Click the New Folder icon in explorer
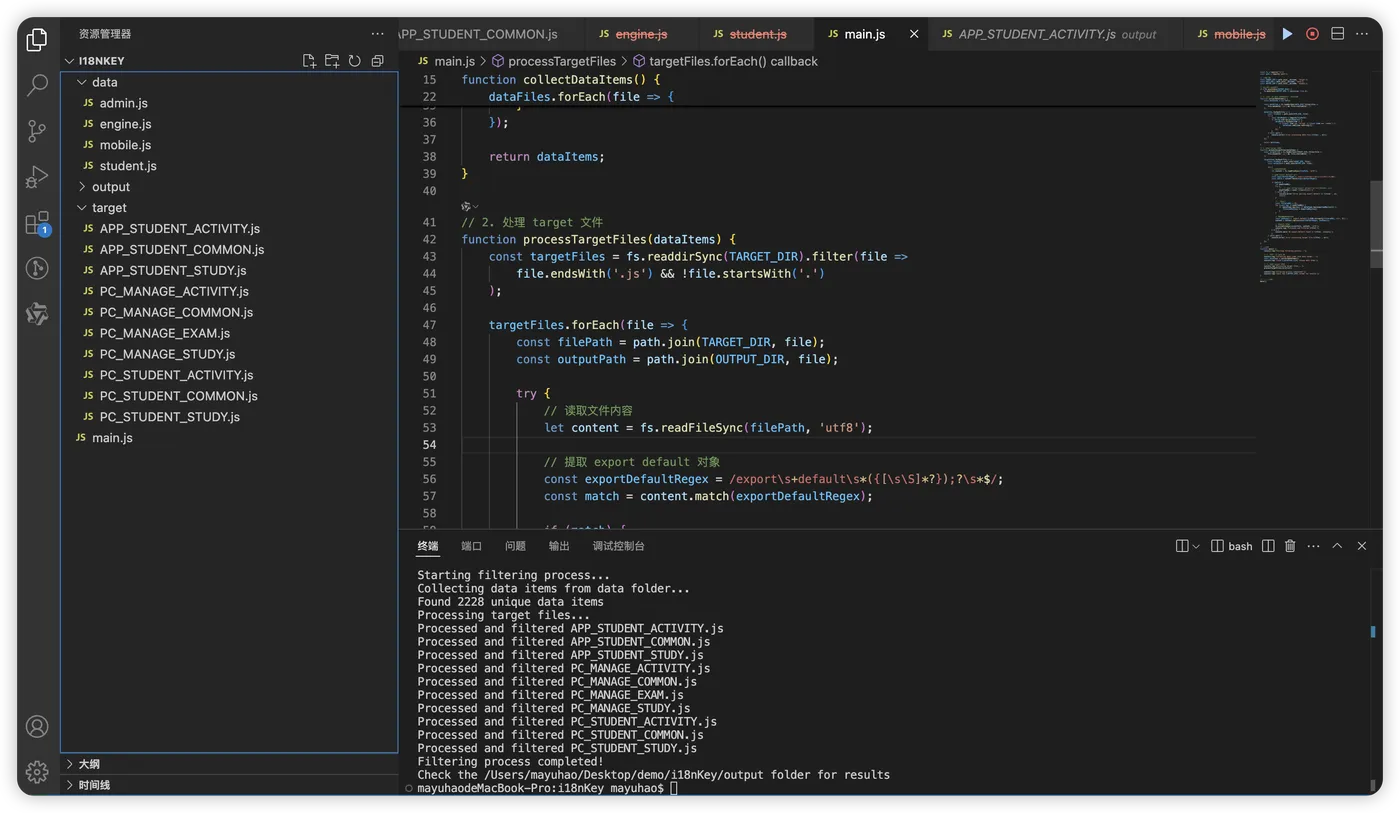Image resolution: width=1400 pixels, height=813 pixels. pos(332,61)
